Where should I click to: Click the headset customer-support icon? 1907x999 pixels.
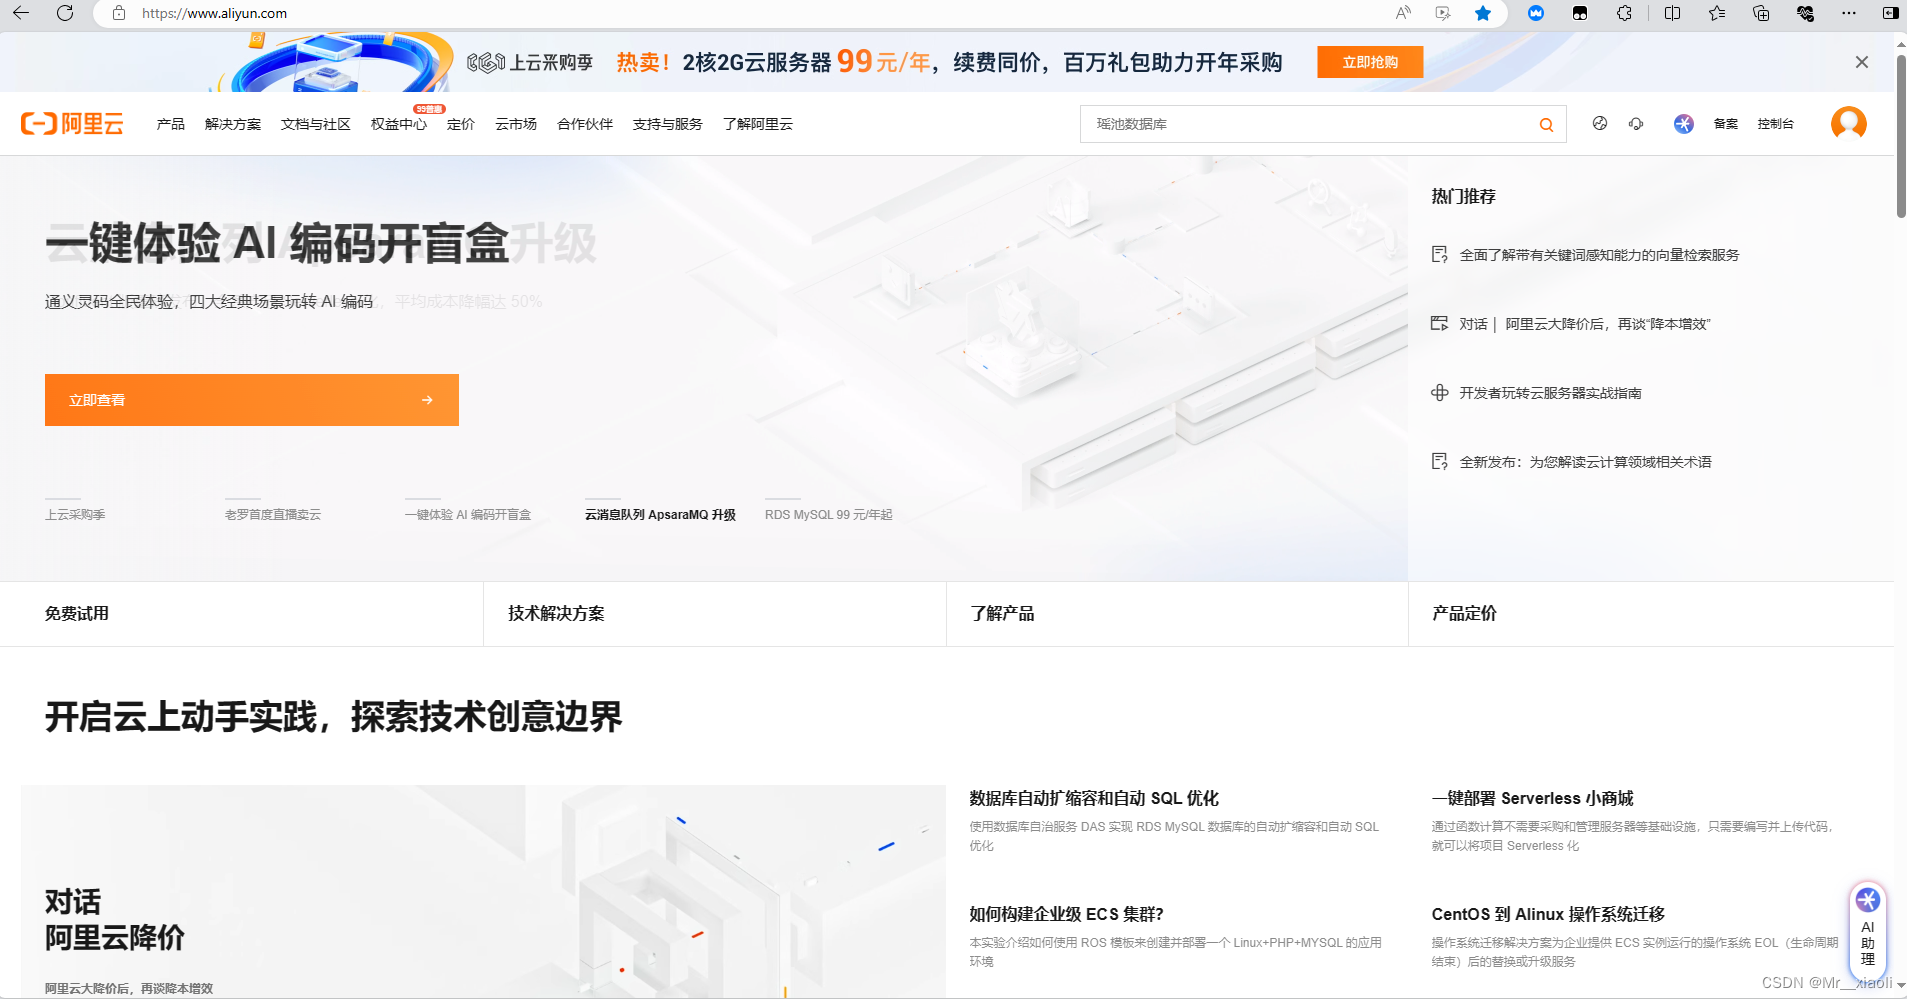(1636, 123)
